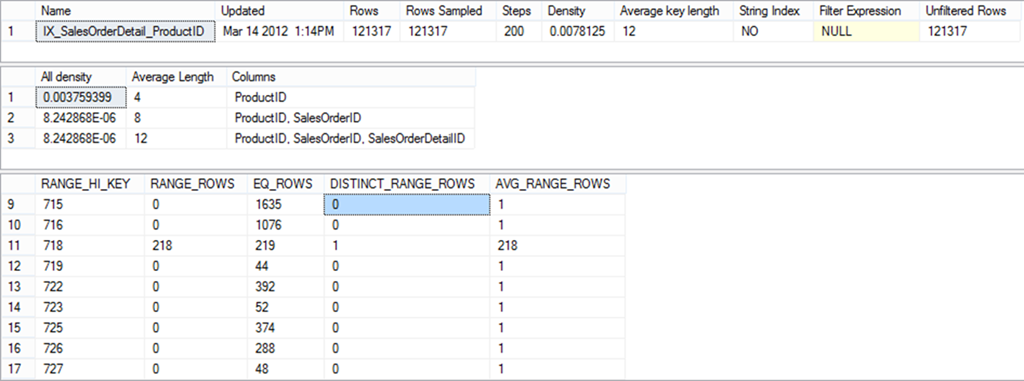Click the EQ_ROWS value 219
The width and height of the screenshot is (1024, 381).
click(286, 245)
